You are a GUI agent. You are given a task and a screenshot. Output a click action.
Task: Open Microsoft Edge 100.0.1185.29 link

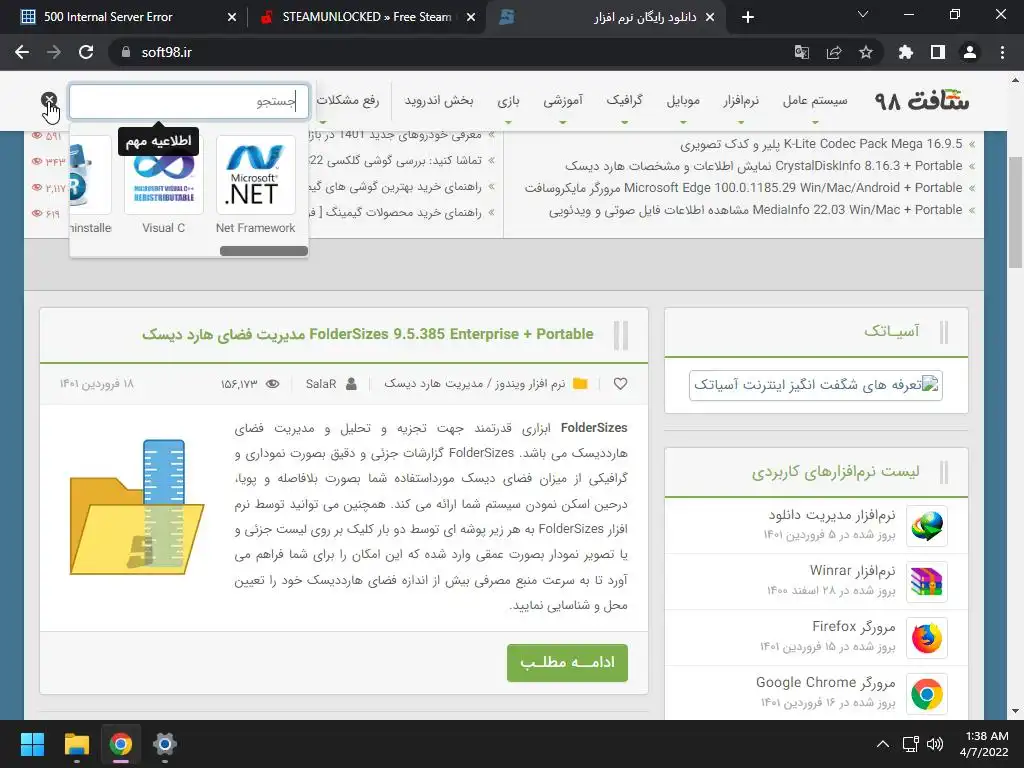click(x=743, y=188)
